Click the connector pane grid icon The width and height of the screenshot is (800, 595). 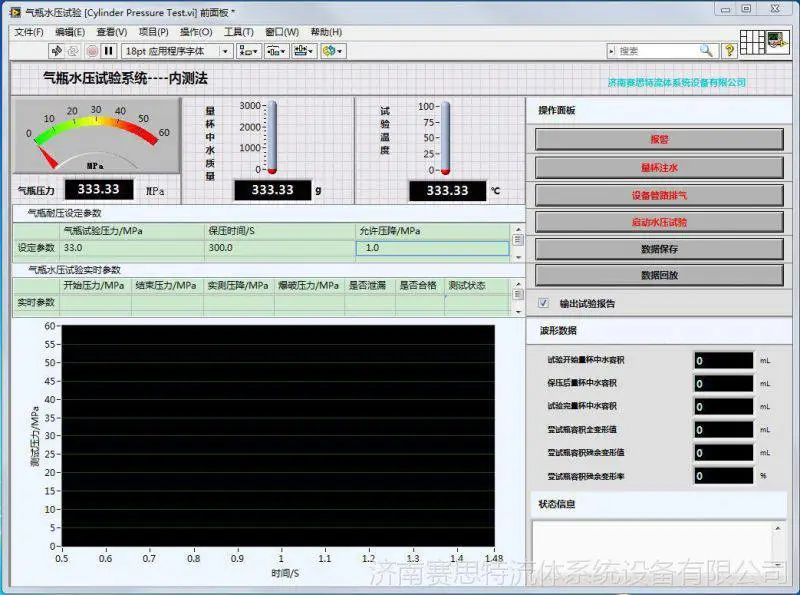click(x=753, y=42)
